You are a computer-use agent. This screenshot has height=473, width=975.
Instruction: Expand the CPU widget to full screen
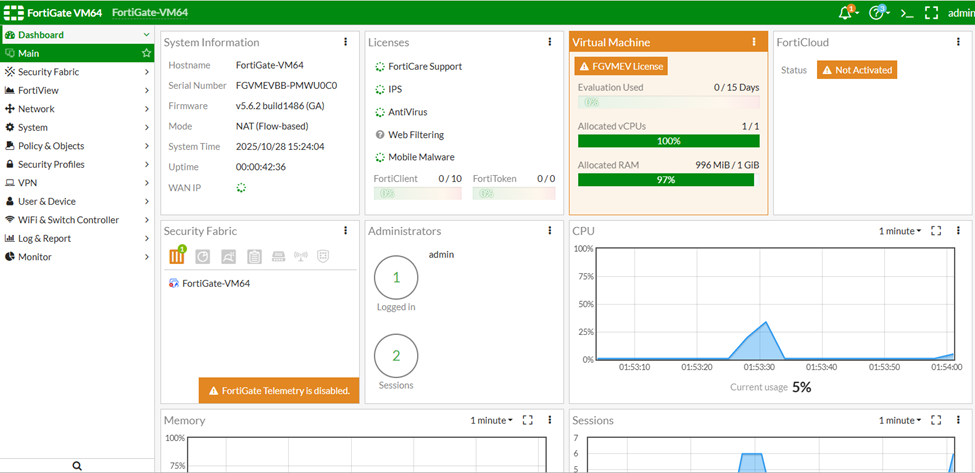(x=936, y=231)
